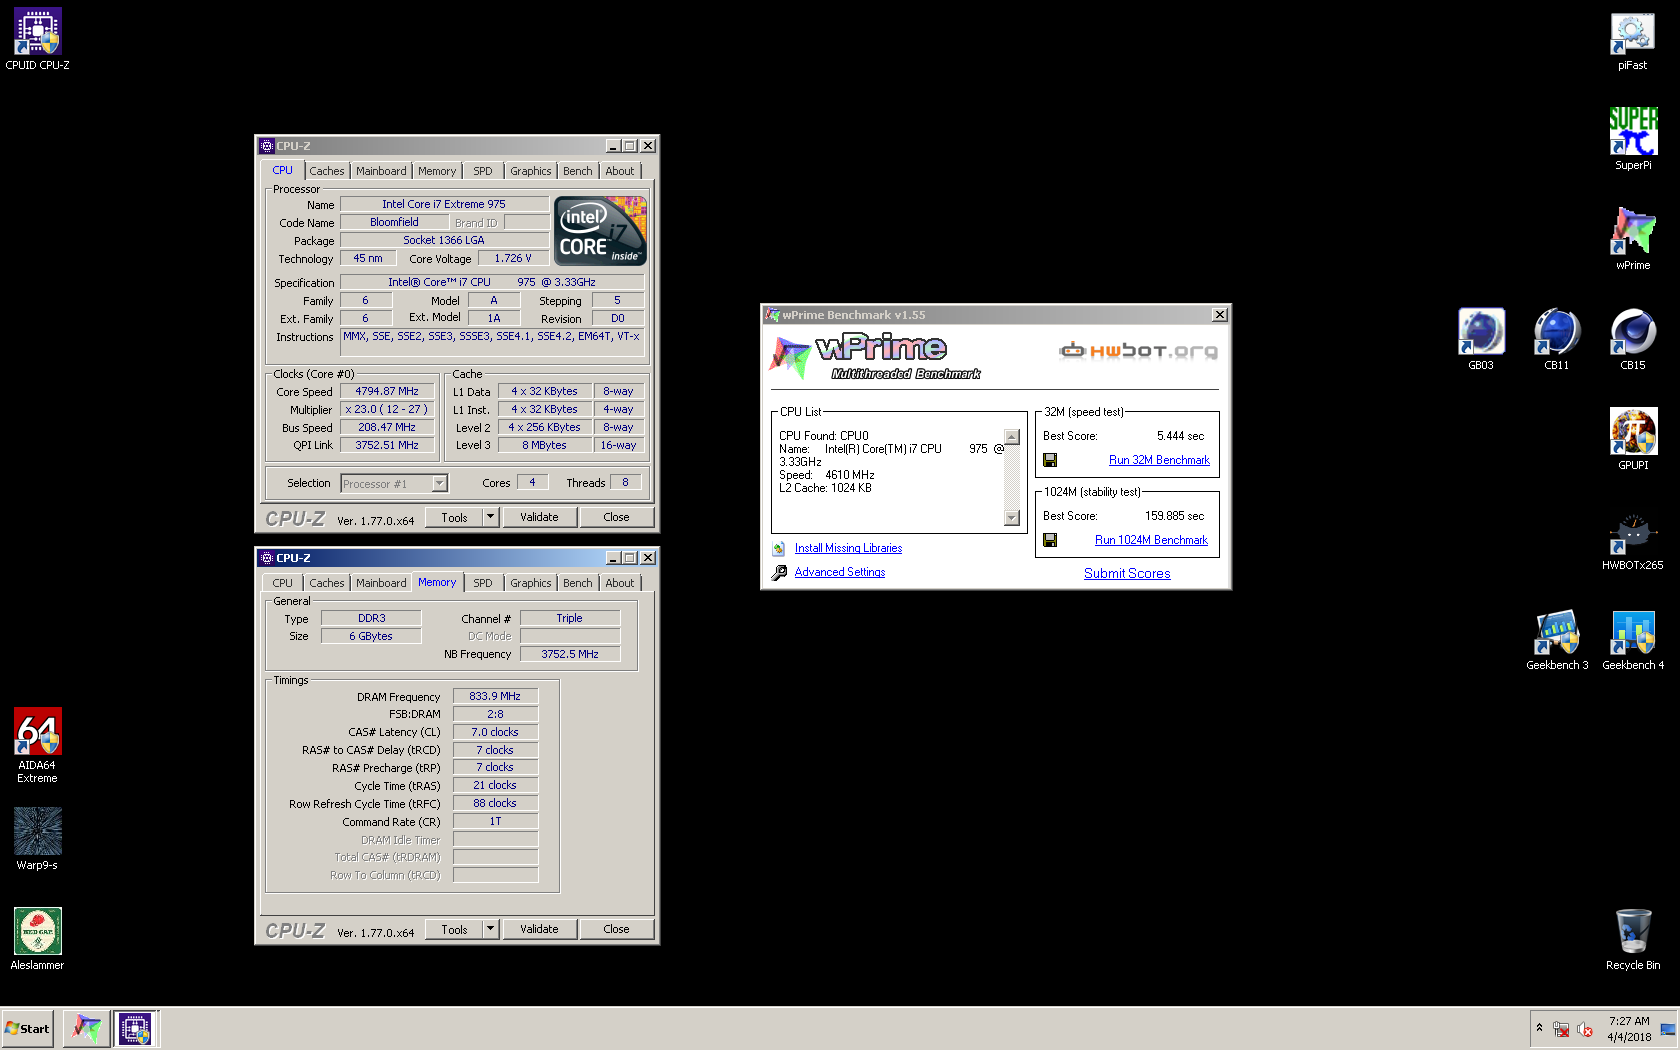Open the Bench tab in top CPU-Z window
The height and width of the screenshot is (1050, 1680).
pyautogui.click(x=577, y=171)
